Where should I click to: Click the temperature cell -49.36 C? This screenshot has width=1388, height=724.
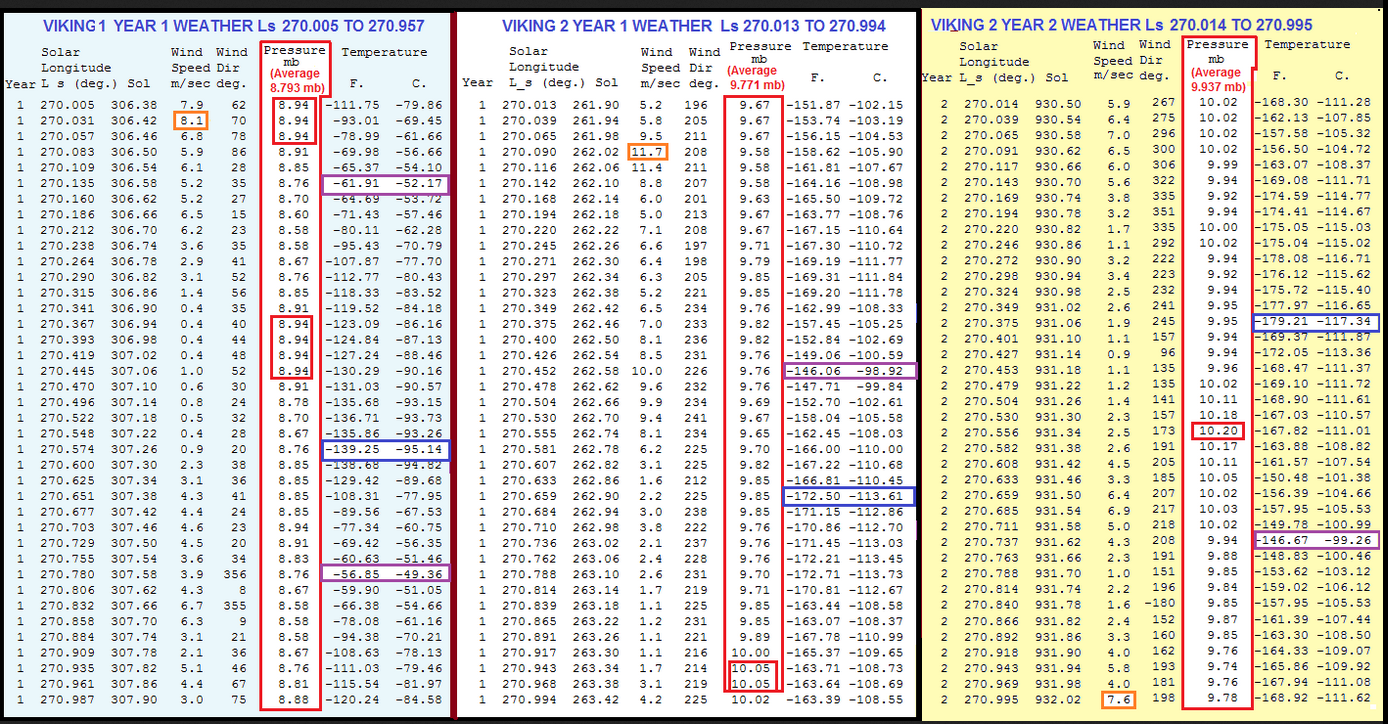click(420, 574)
